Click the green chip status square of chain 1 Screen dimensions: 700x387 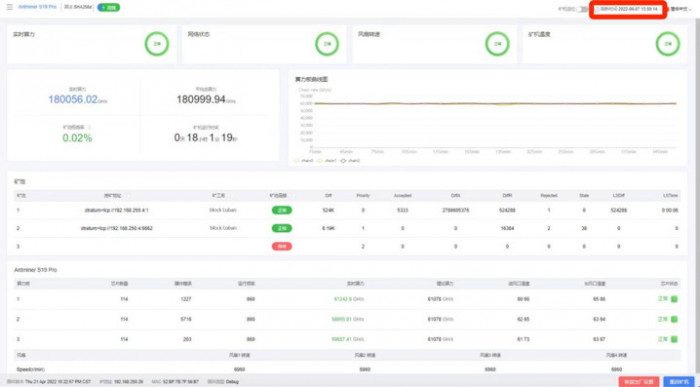pyautogui.click(x=674, y=299)
